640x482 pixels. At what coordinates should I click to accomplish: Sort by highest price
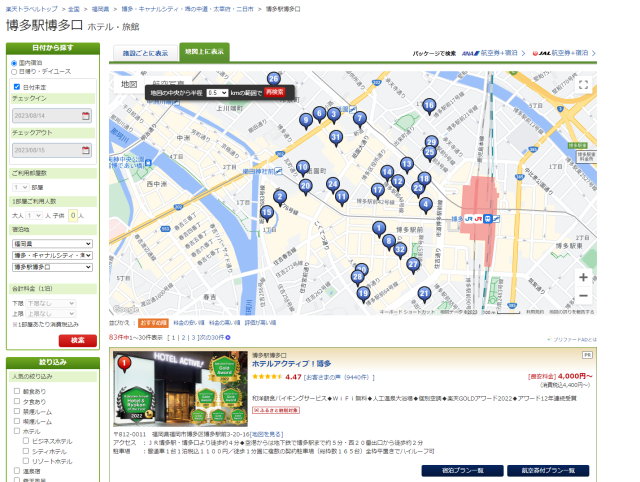pos(224,323)
